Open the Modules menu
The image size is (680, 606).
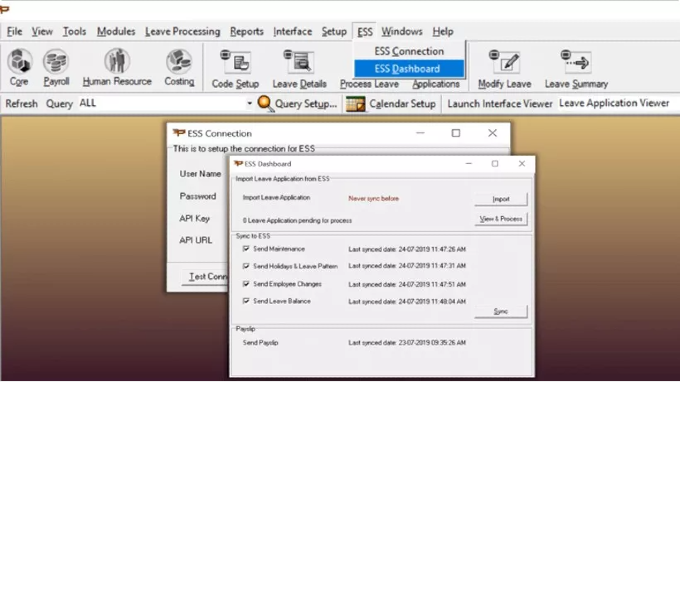click(x=116, y=31)
